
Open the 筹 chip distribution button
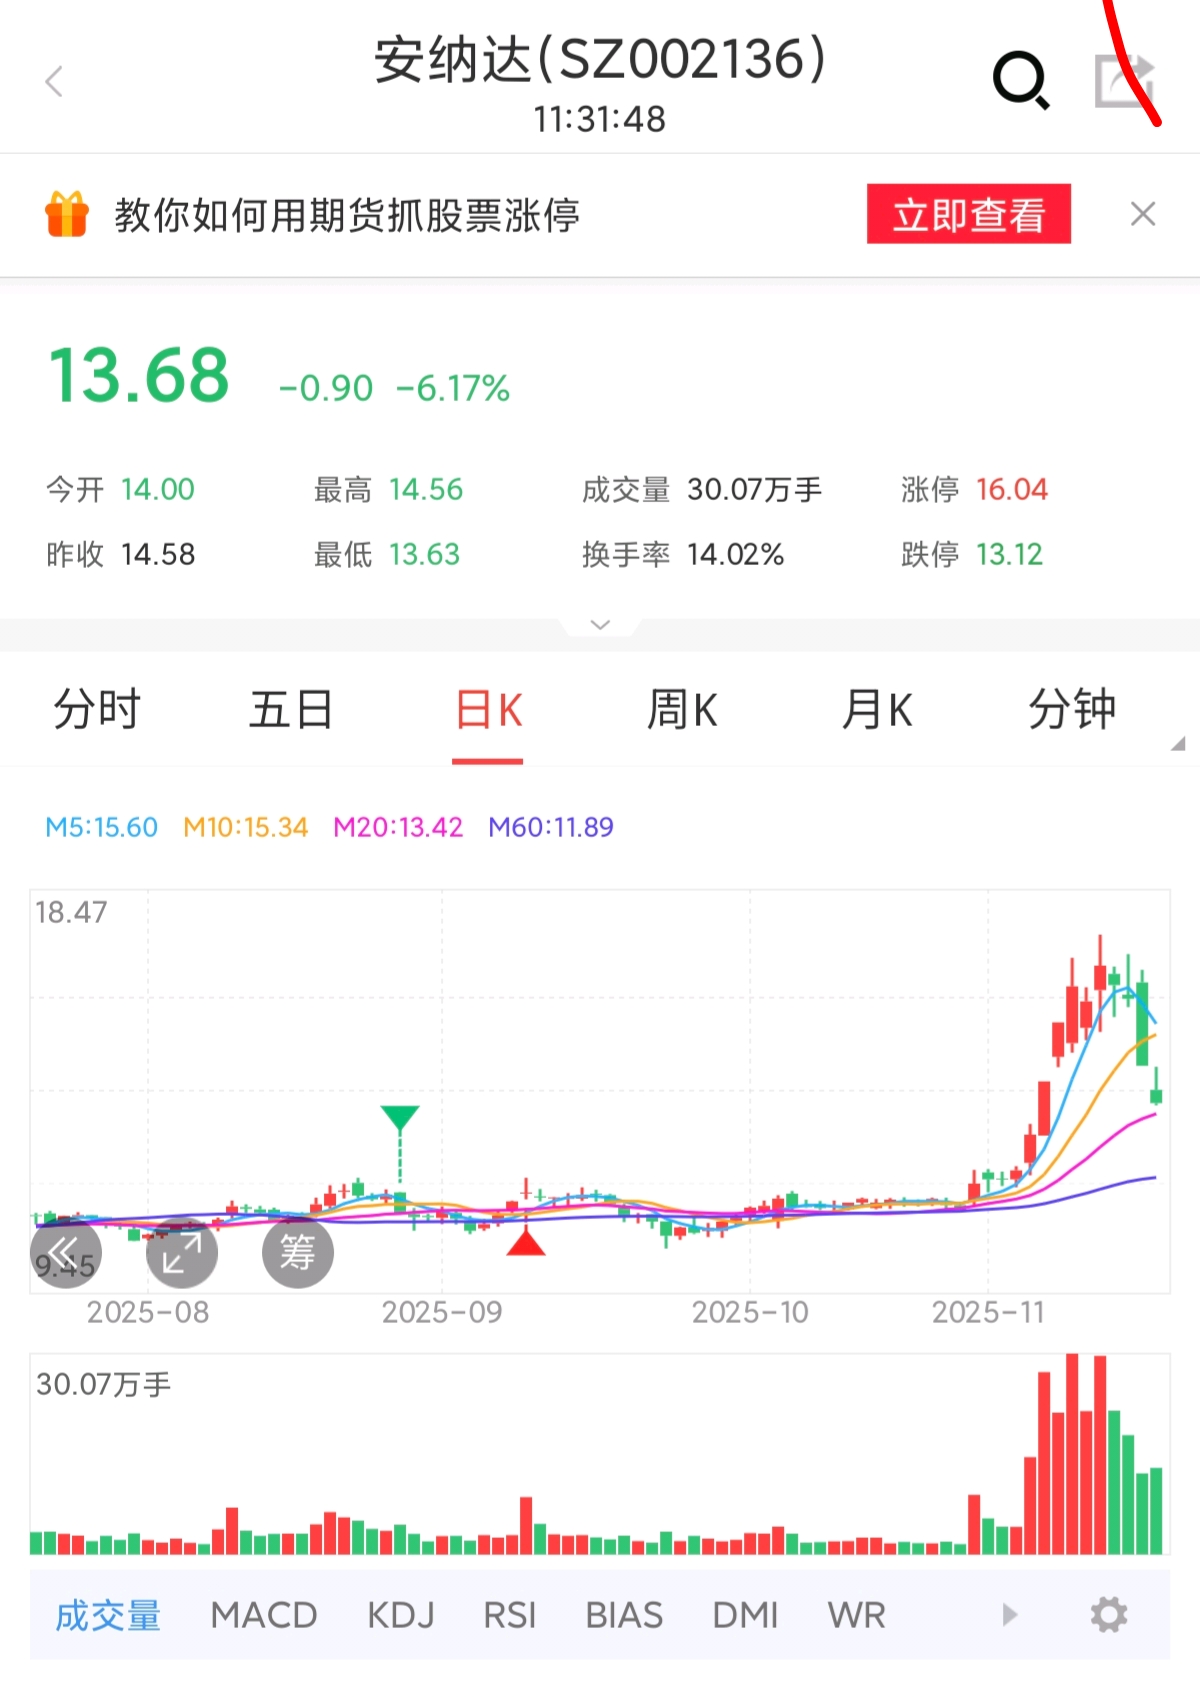[298, 1252]
